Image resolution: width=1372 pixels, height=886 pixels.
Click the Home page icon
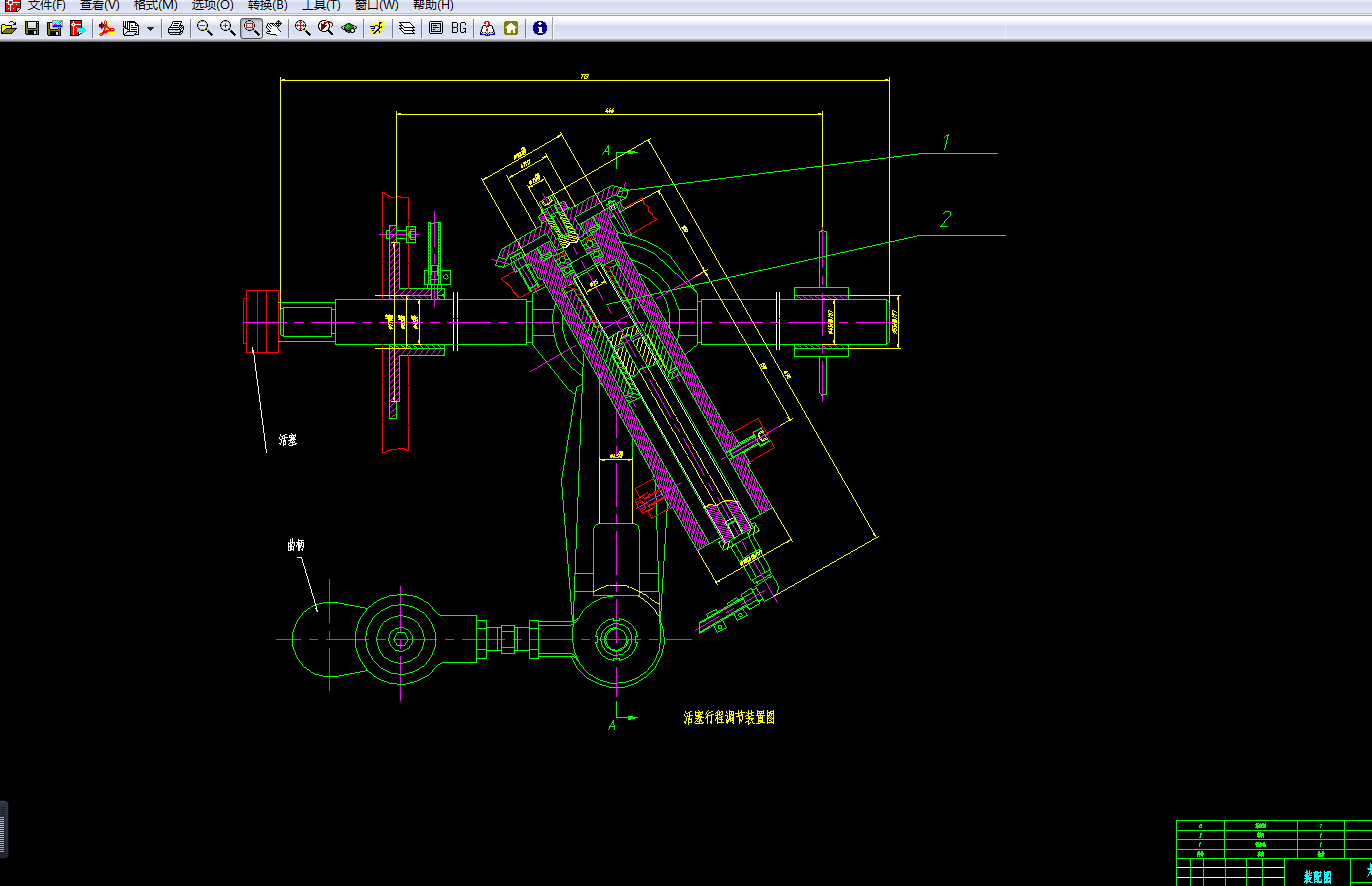511,28
